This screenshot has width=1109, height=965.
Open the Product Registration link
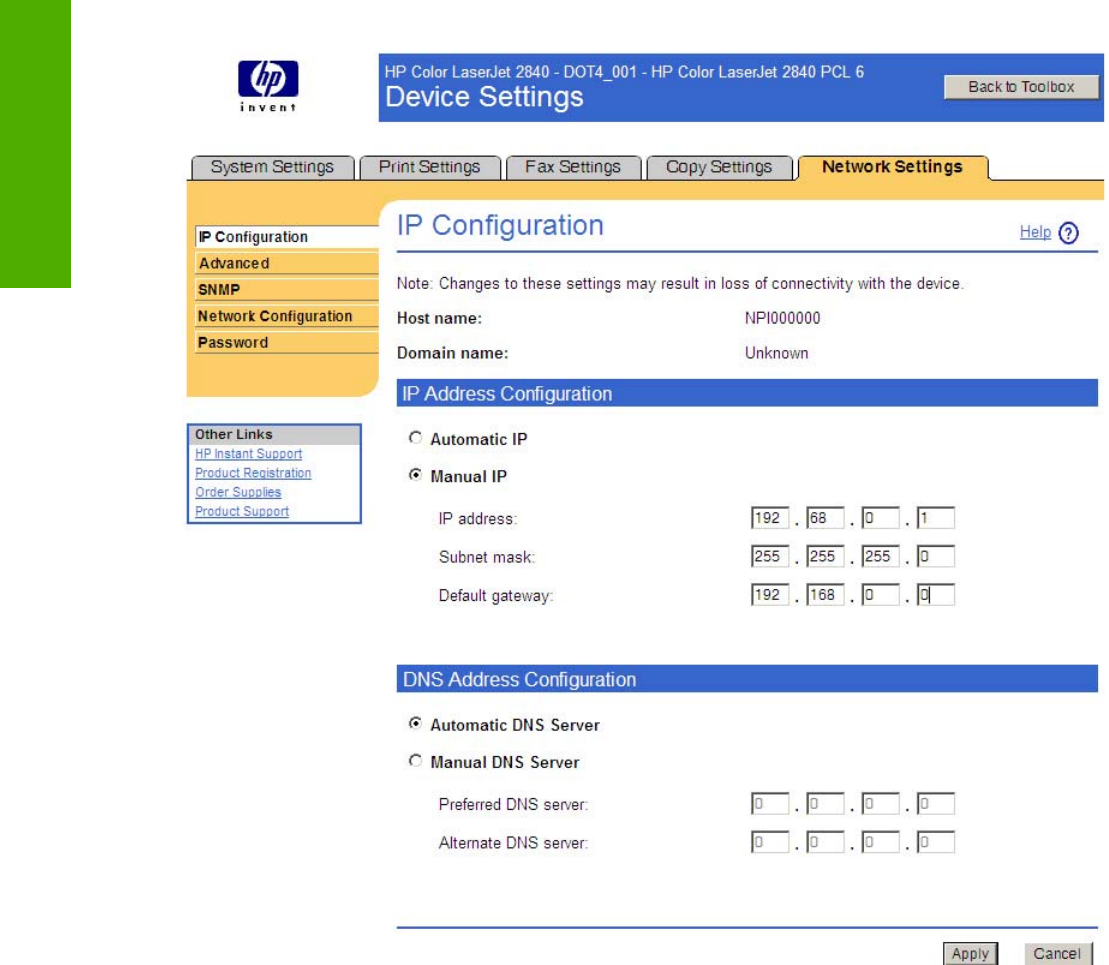[x=253, y=473]
